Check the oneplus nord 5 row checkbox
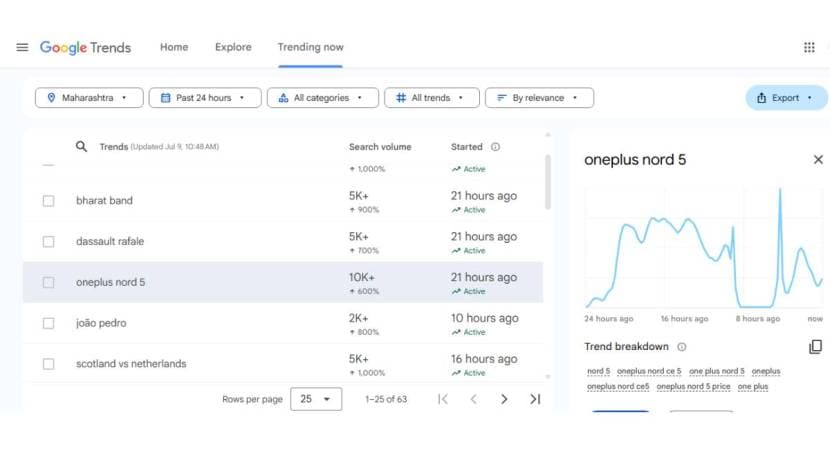The image size is (830, 466). click(48, 282)
